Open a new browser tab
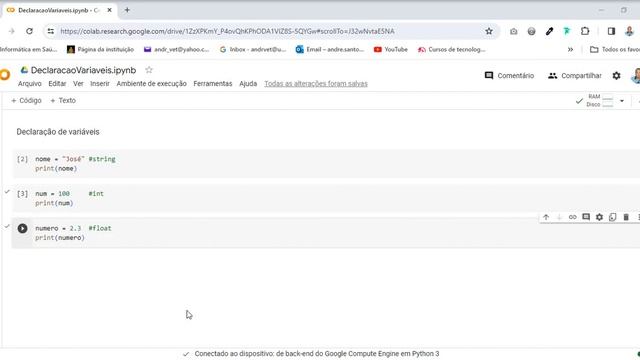The height and width of the screenshot is (360, 640). click(x=127, y=10)
